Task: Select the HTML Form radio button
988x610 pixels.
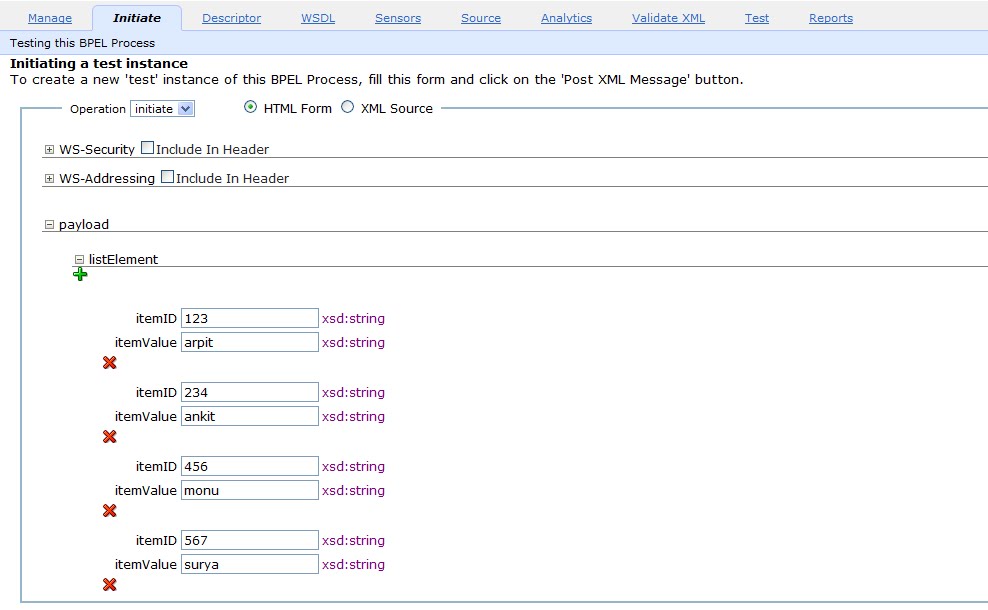Action: [250, 107]
